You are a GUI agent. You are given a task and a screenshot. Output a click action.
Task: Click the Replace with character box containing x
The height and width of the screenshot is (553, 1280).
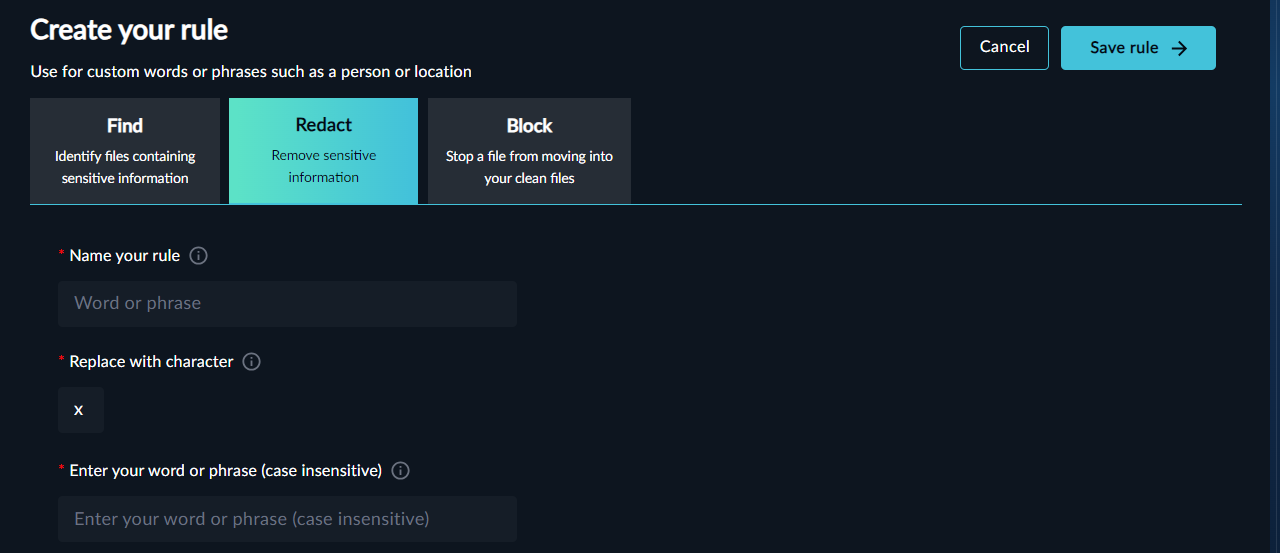point(80,410)
